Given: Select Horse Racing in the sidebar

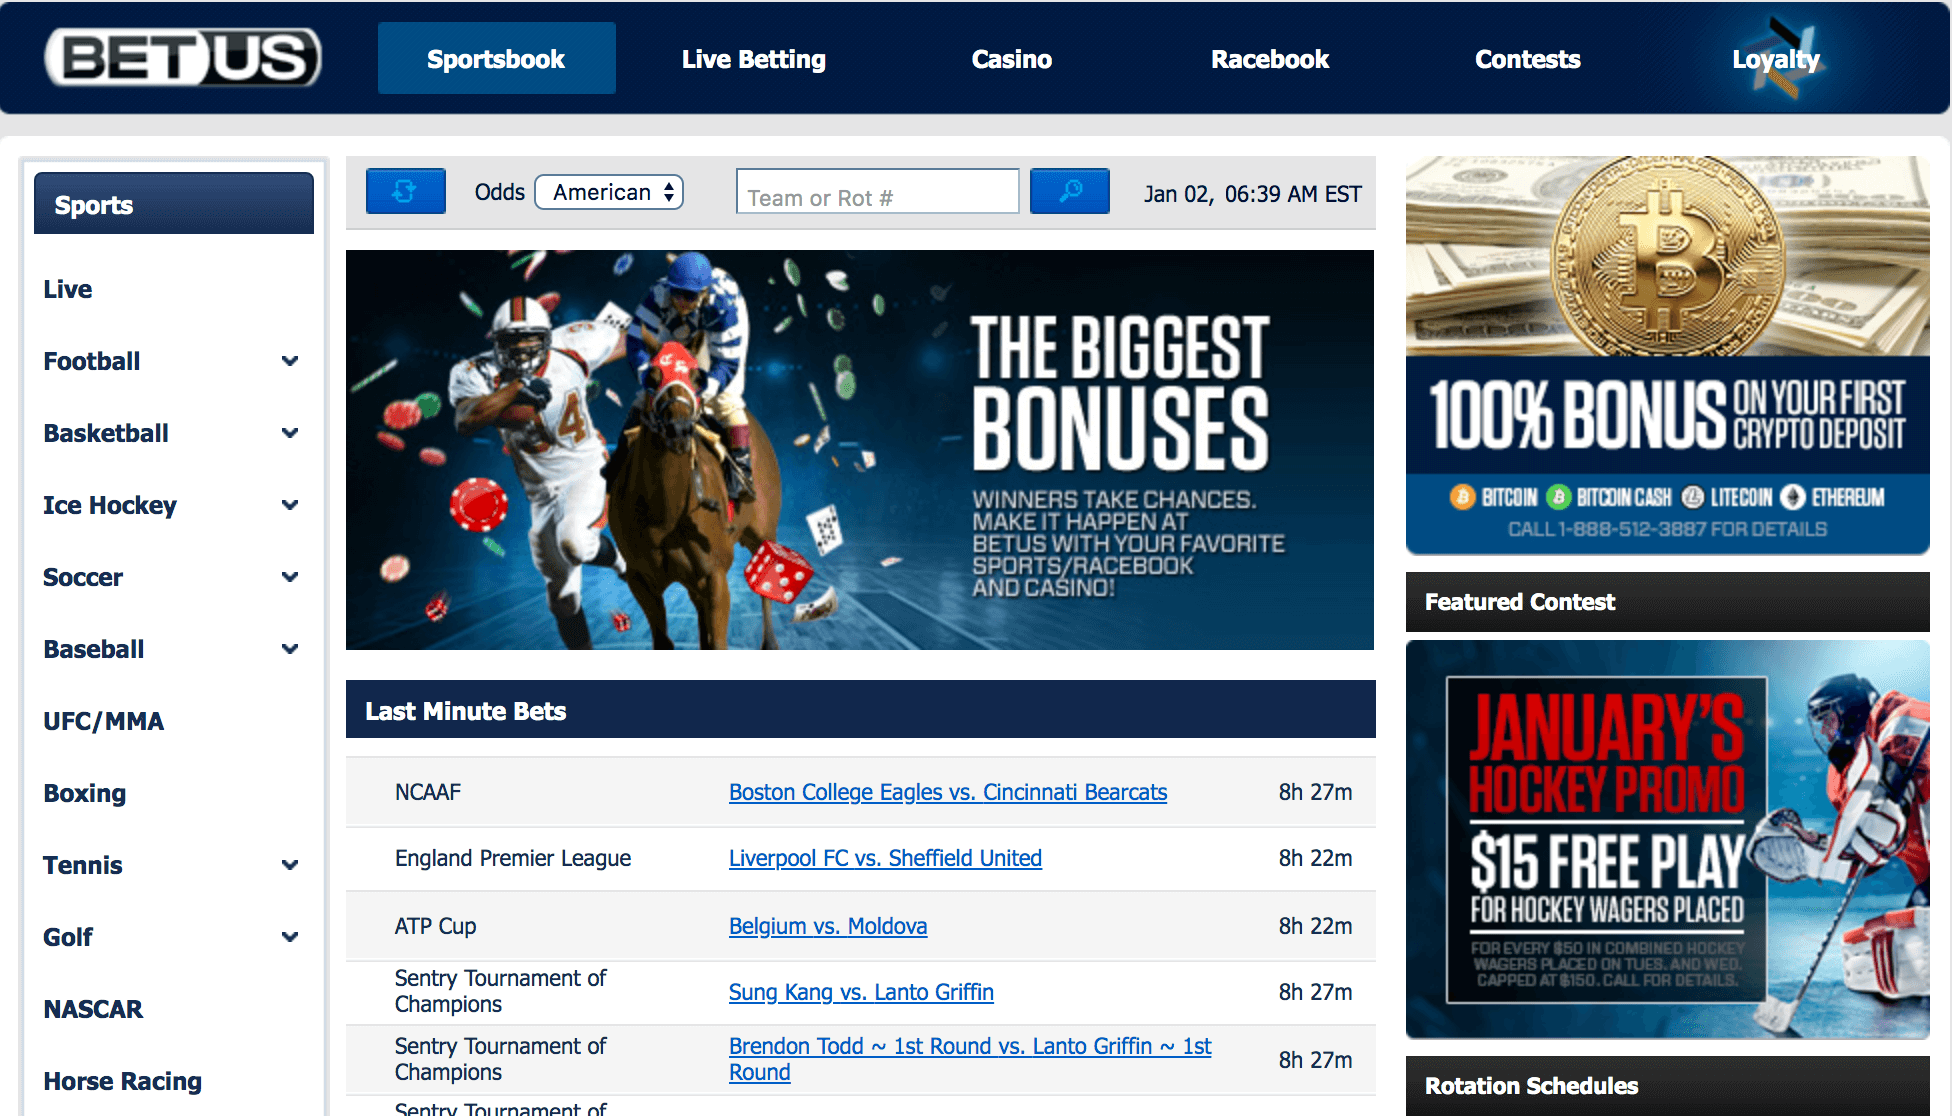Looking at the screenshot, I should coord(121,1081).
